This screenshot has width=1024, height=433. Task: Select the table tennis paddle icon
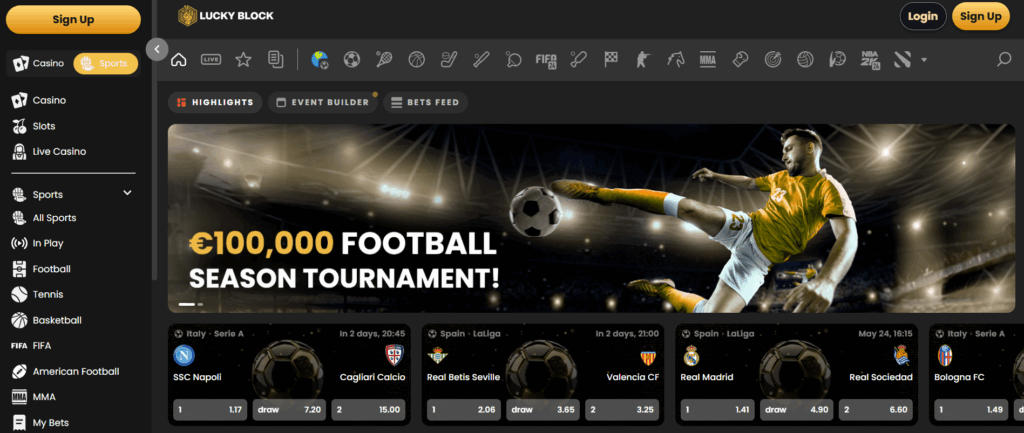(x=513, y=59)
